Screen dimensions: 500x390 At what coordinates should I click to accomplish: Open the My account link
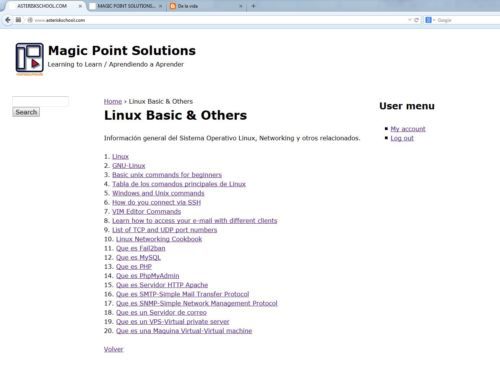coord(408,129)
